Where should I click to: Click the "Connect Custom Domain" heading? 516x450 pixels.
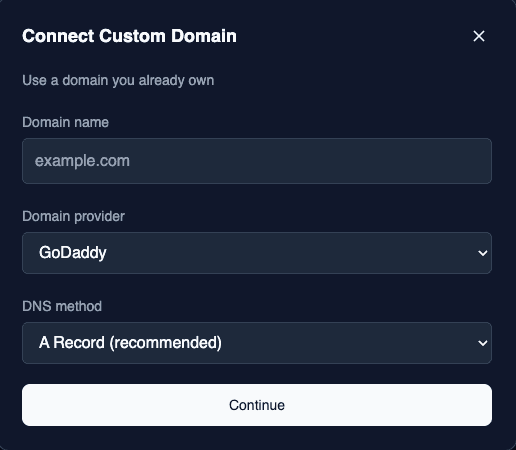(129, 36)
